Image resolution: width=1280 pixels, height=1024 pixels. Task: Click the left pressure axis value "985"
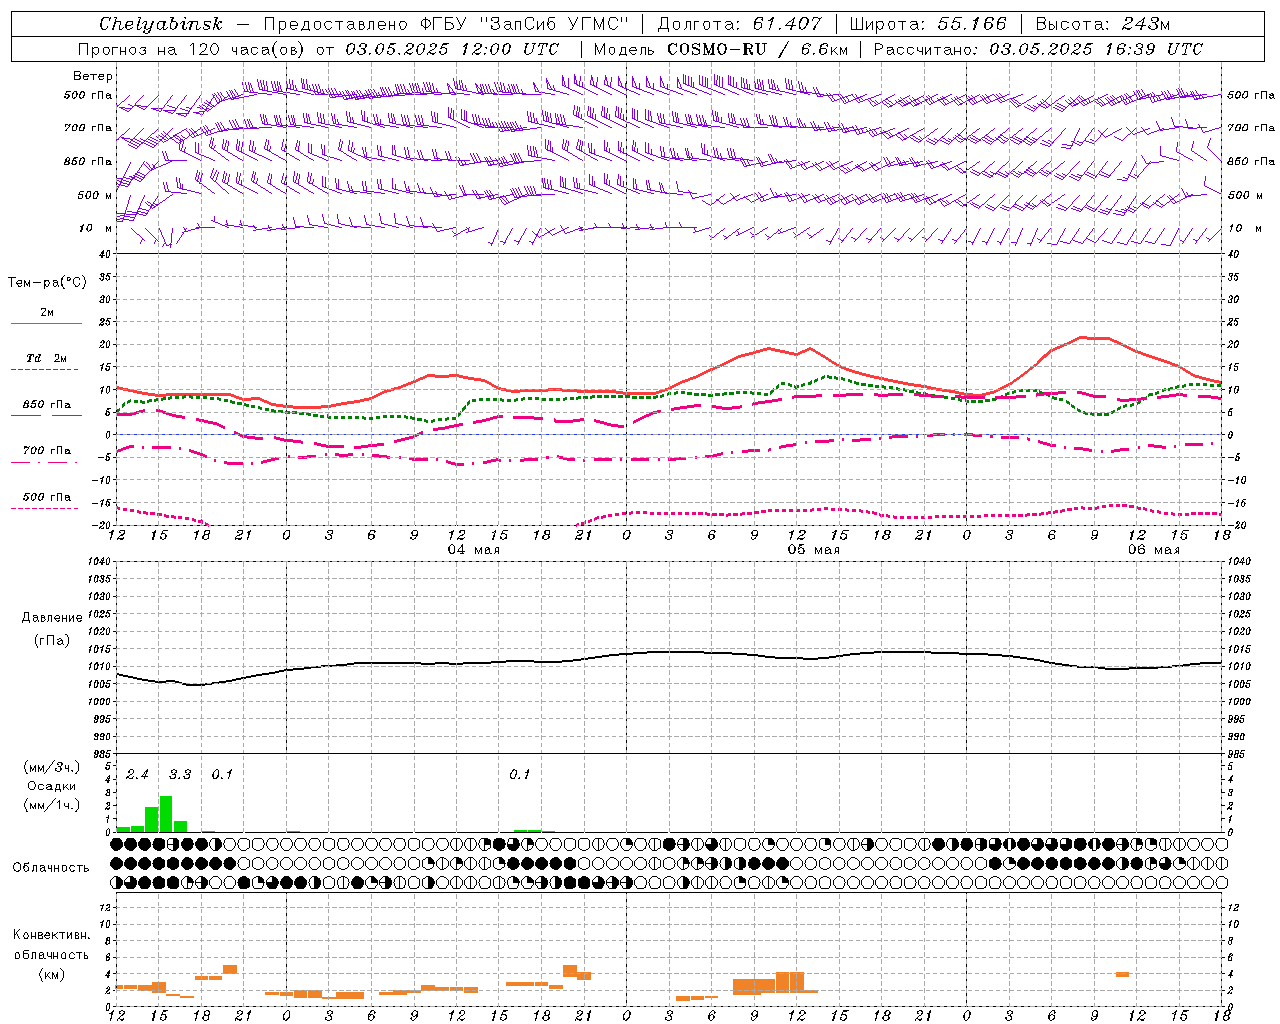[101, 754]
